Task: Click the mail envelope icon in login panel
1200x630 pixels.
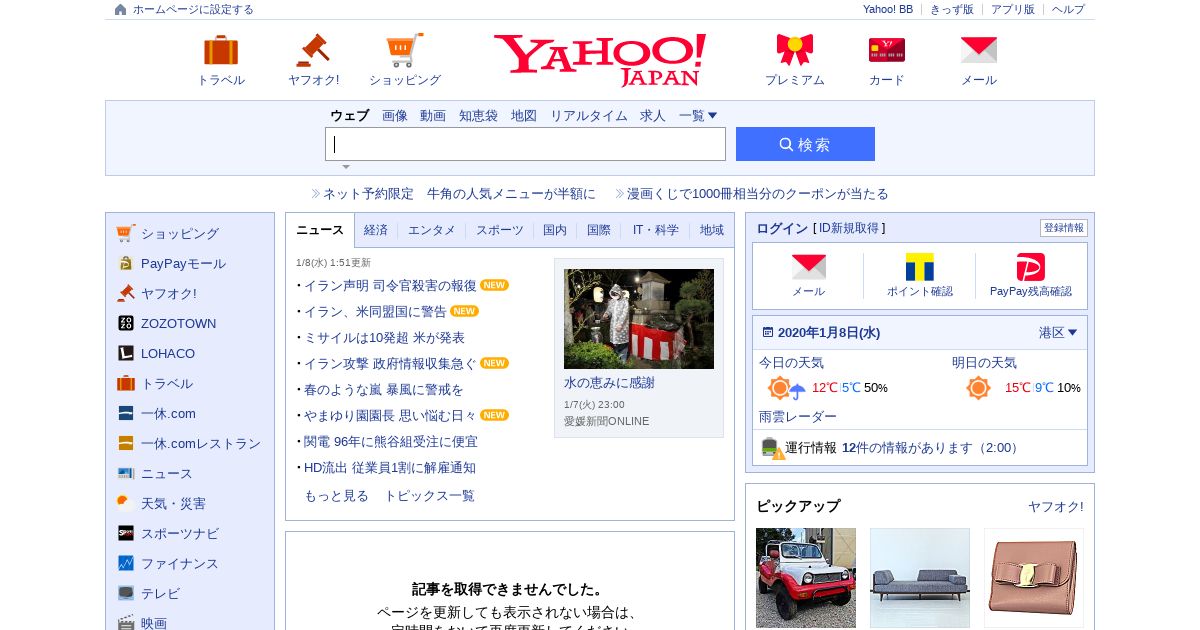Action: click(x=809, y=267)
